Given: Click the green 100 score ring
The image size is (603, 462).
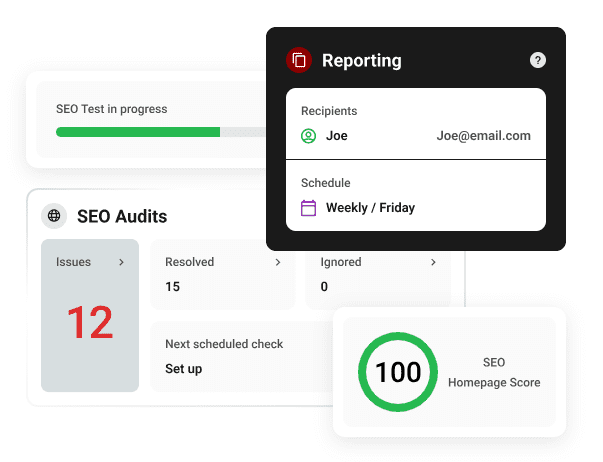Looking at the screenshot, I should [x=398, y=372].
